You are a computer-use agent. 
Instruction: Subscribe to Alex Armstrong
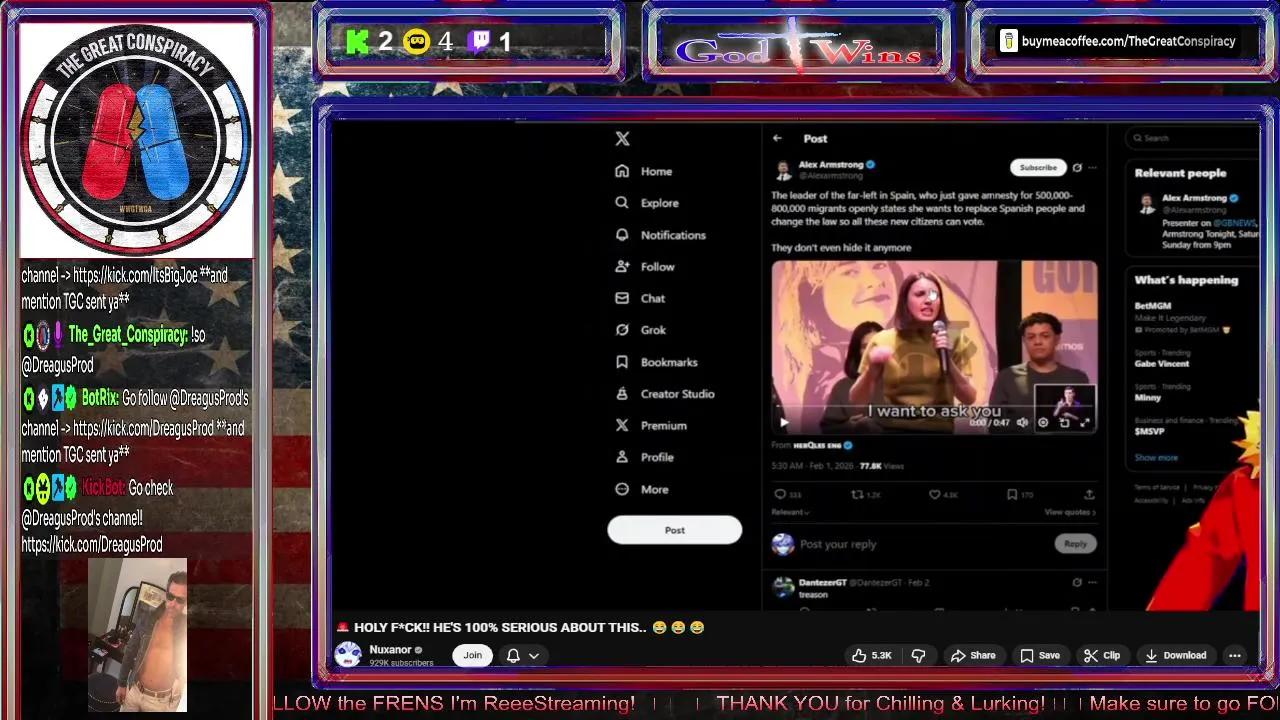click(x=1038, y=168)
